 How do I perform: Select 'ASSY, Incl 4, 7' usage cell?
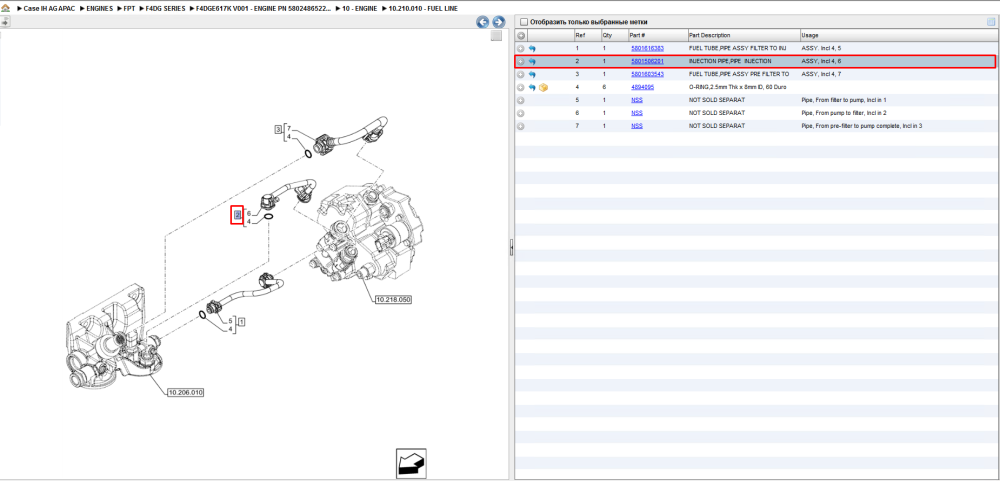point(822,75)
